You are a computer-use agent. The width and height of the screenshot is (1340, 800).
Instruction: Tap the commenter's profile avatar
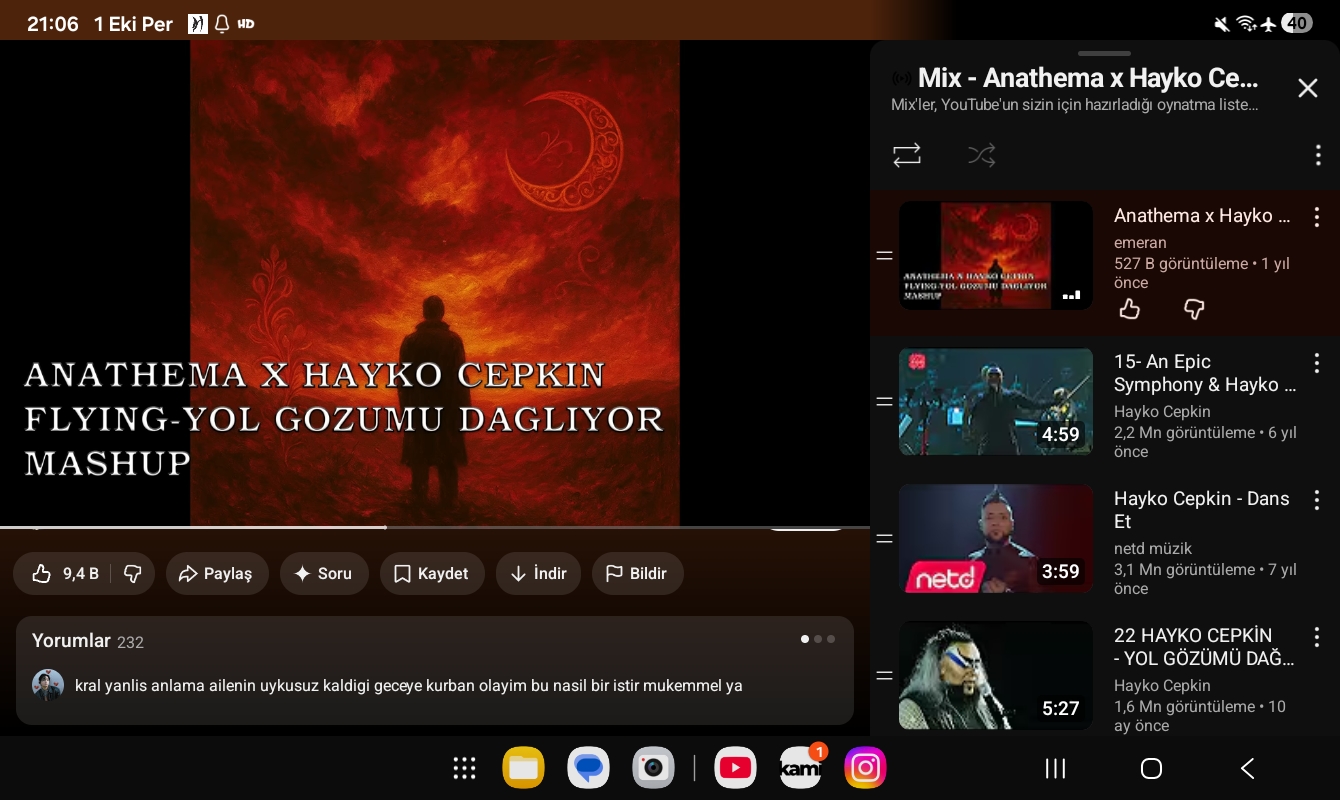click(x=48, y=685)
